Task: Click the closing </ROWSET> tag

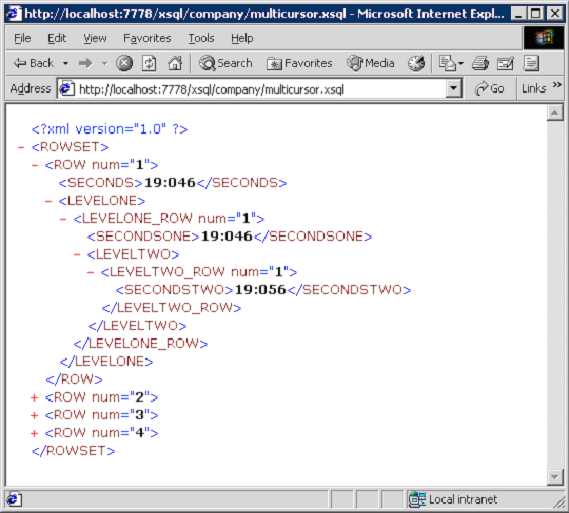Action: (74, 451)
